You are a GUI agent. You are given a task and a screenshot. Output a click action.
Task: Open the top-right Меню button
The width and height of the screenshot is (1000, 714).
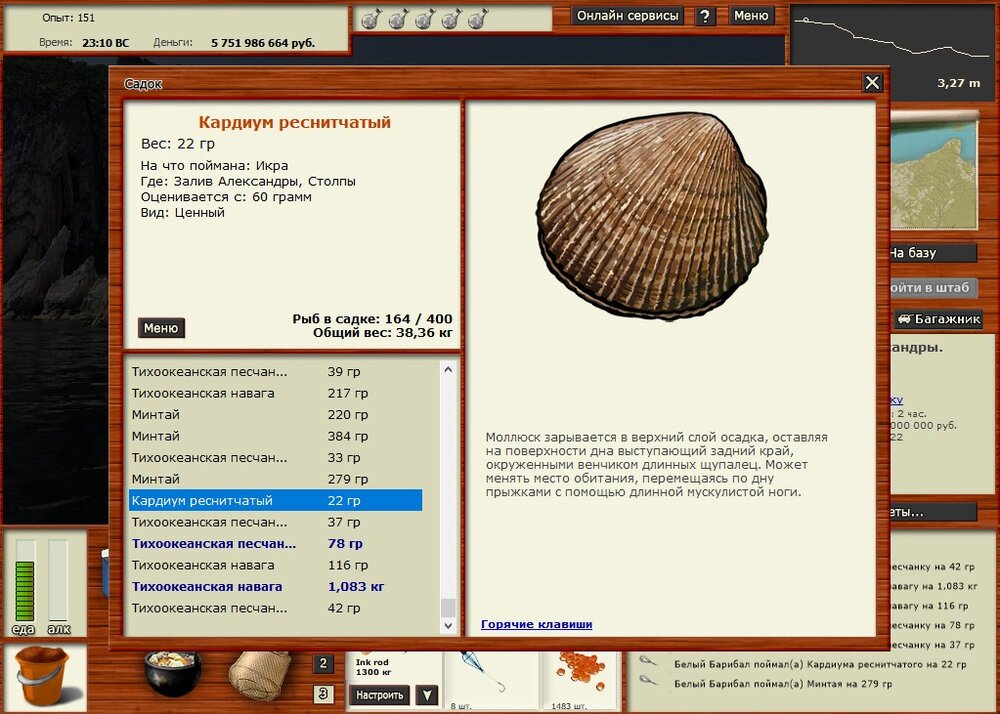(751, 16)
